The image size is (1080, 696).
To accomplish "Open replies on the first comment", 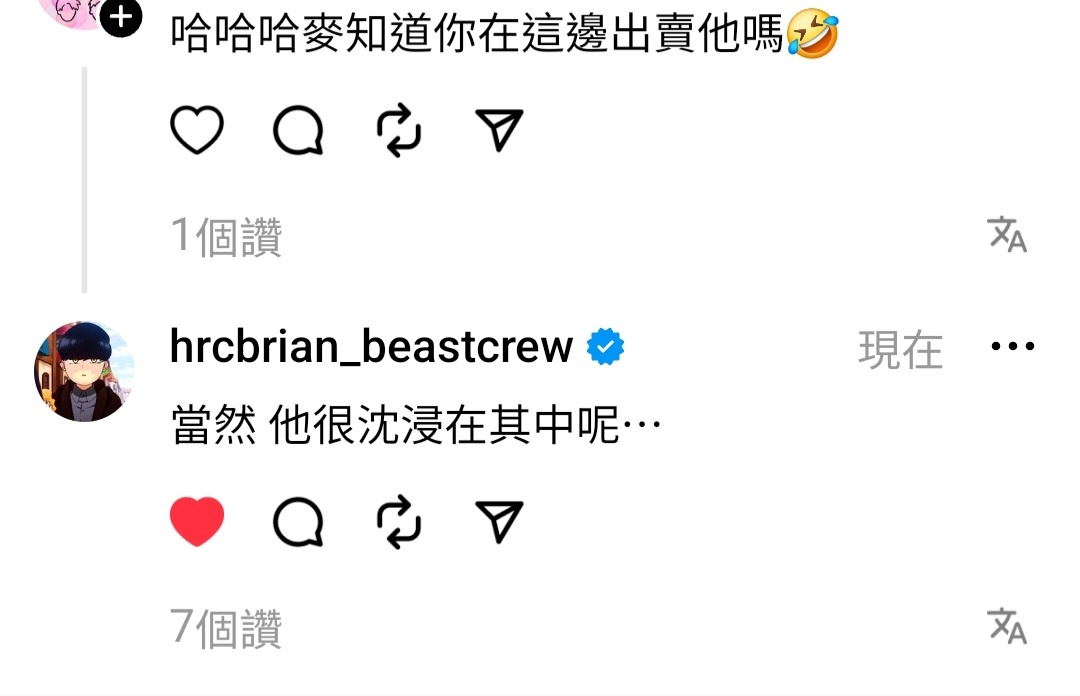I will coord(298,130).
